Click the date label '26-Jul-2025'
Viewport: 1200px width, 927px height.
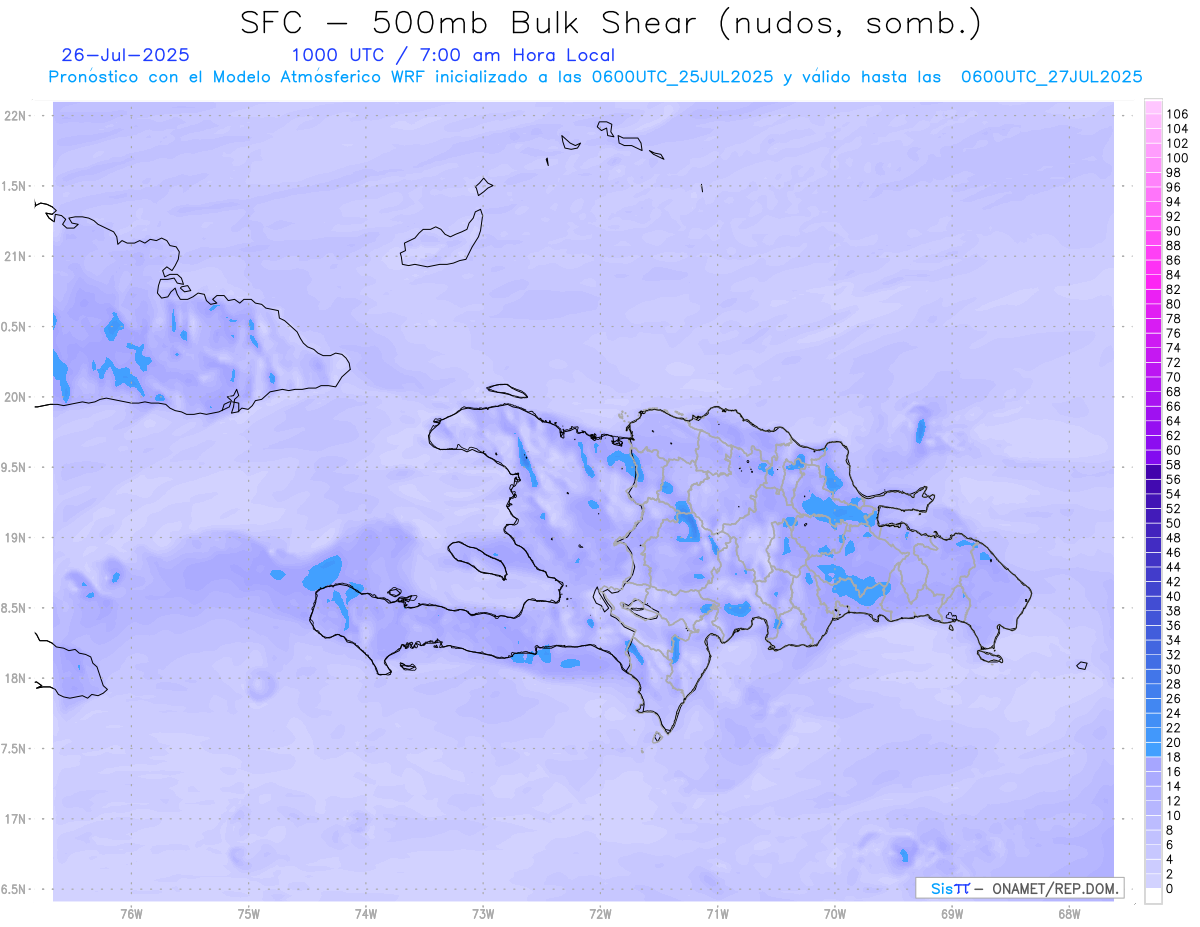point(125,56)
